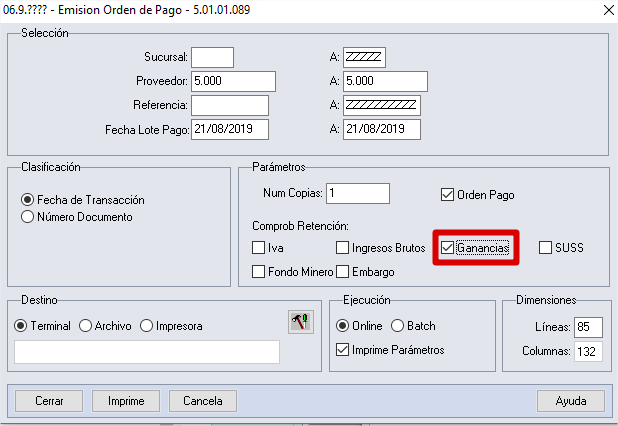Close the Emision Orden de Pago window

point(609,10)
